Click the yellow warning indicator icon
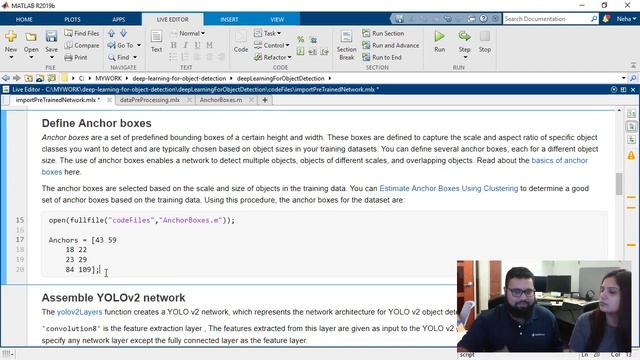This screenshot has height=360, width=640. point(631,155)
